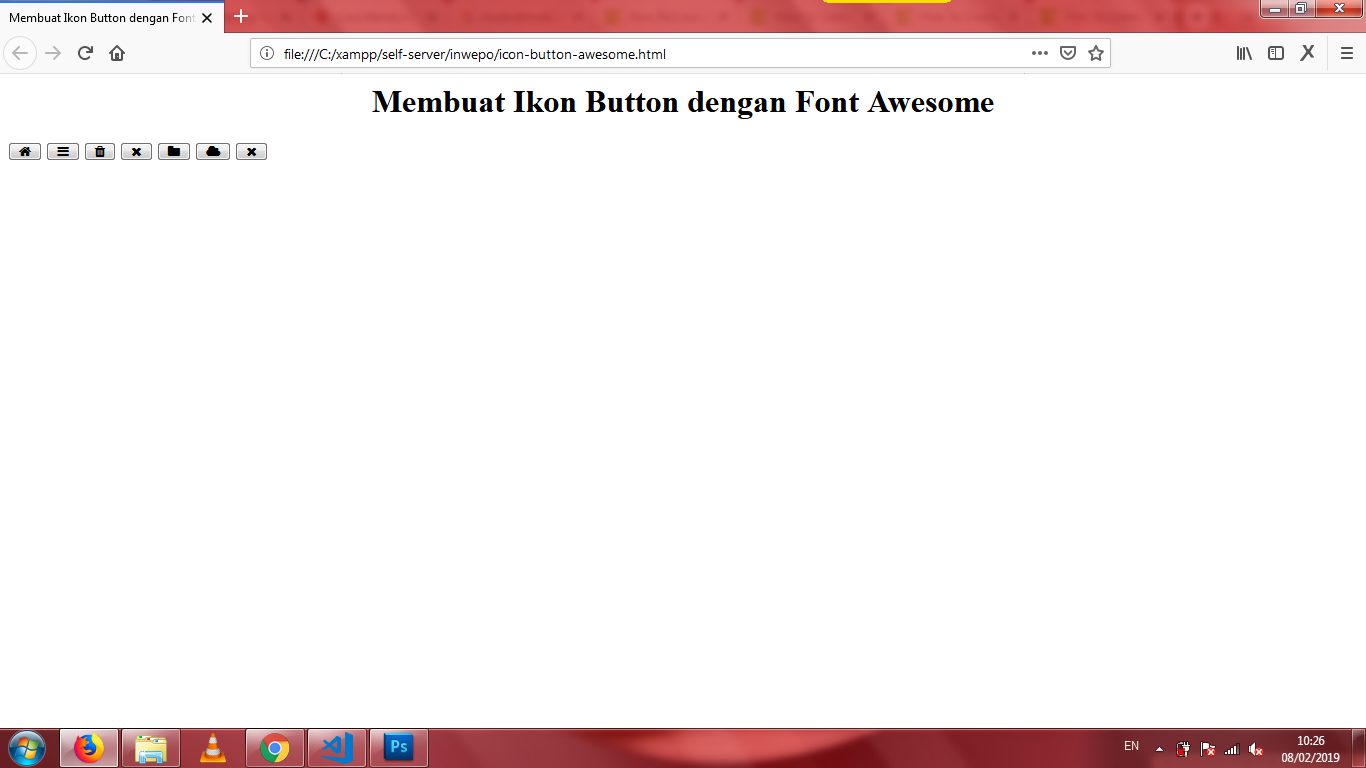Open Firefox's Library icon in the toolbar
The height and width of the screenshot is (768, 1366).
click(1243, 53)
